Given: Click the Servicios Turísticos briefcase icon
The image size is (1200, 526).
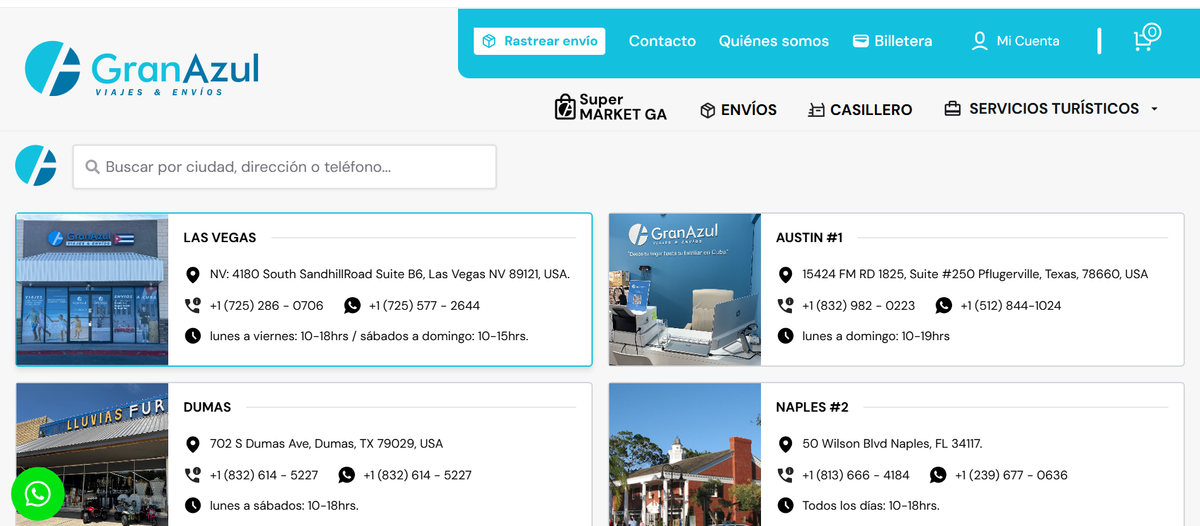Looking at the screenshot, I should (x=953, y=108).
